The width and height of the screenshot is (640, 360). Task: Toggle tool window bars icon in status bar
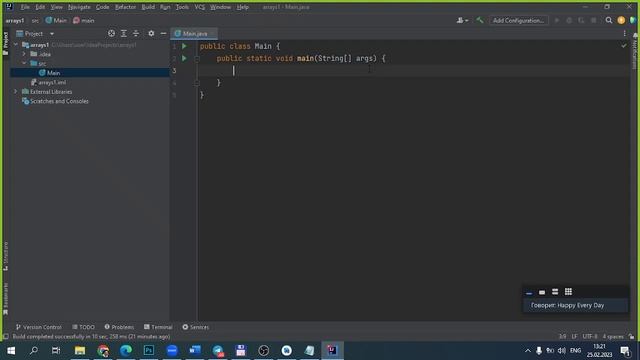pos(6,336)
